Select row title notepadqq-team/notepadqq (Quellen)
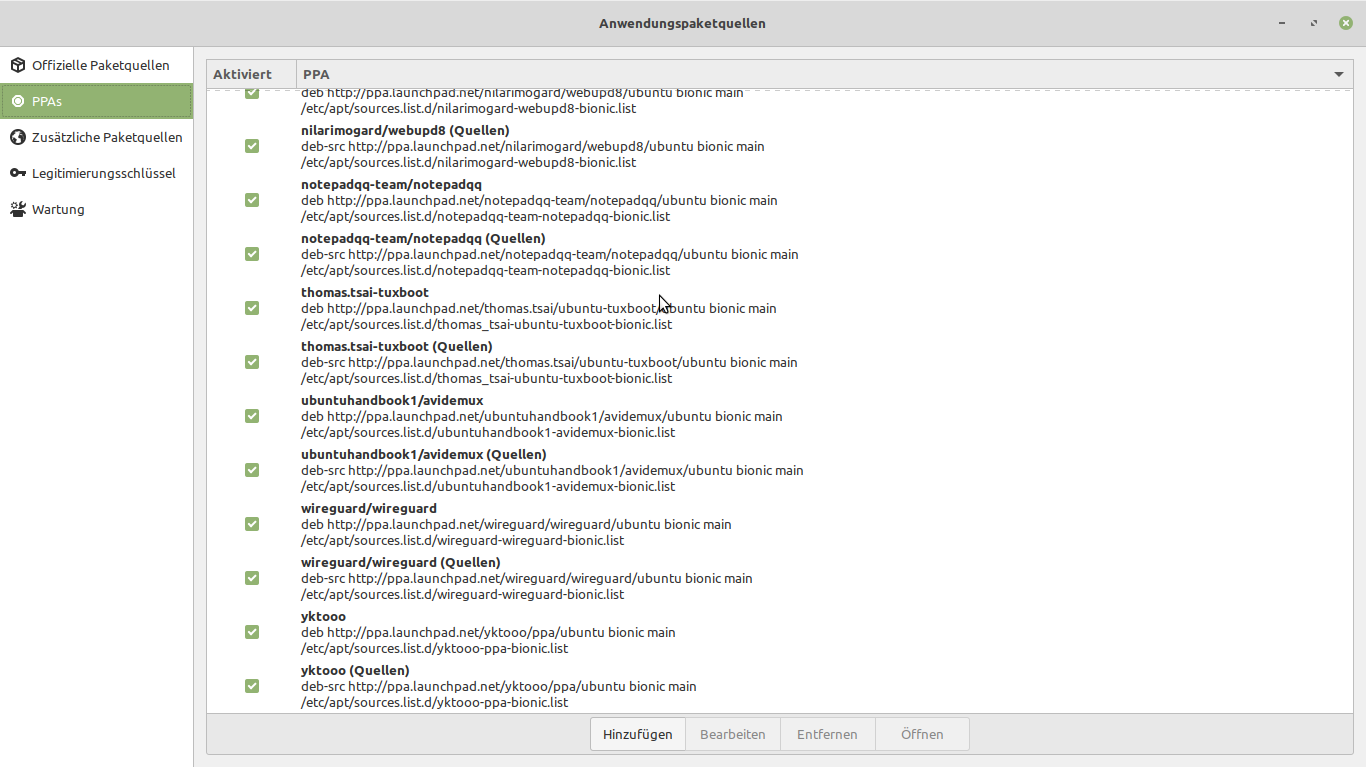1366x767 pixels. pos(423,238)
